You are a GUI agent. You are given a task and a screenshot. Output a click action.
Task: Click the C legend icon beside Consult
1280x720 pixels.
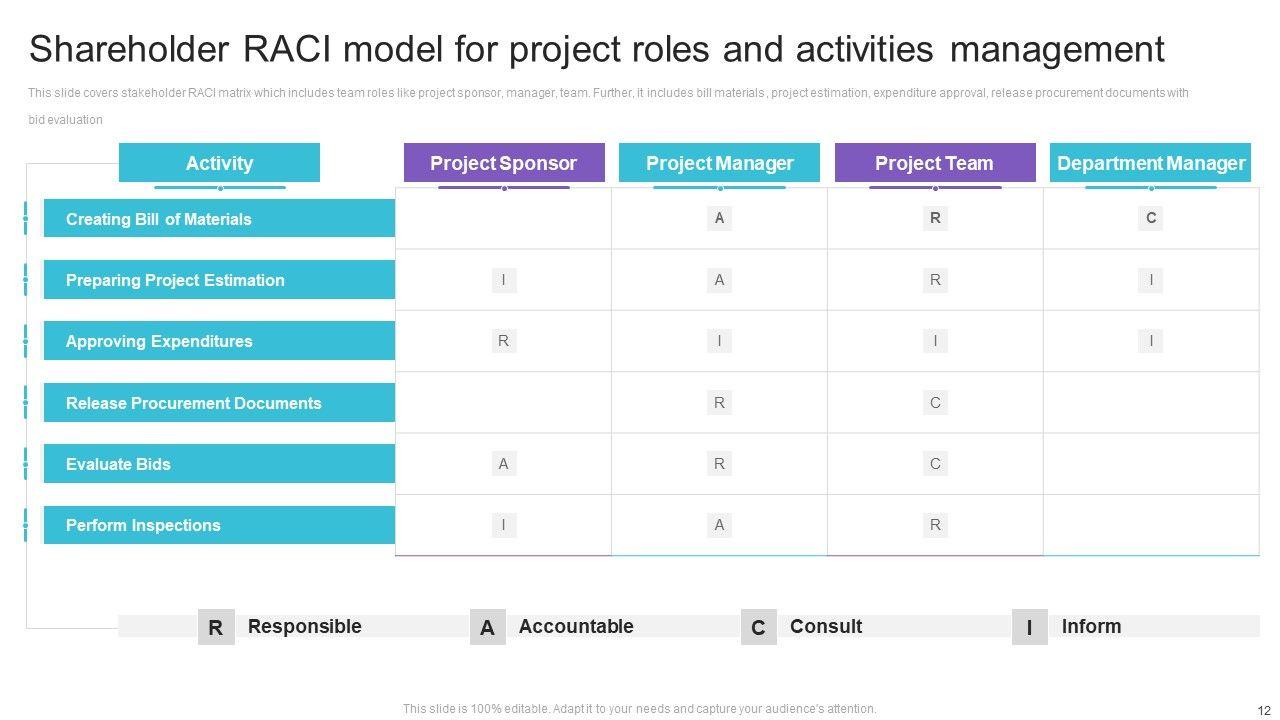click(x=758, y=627)
